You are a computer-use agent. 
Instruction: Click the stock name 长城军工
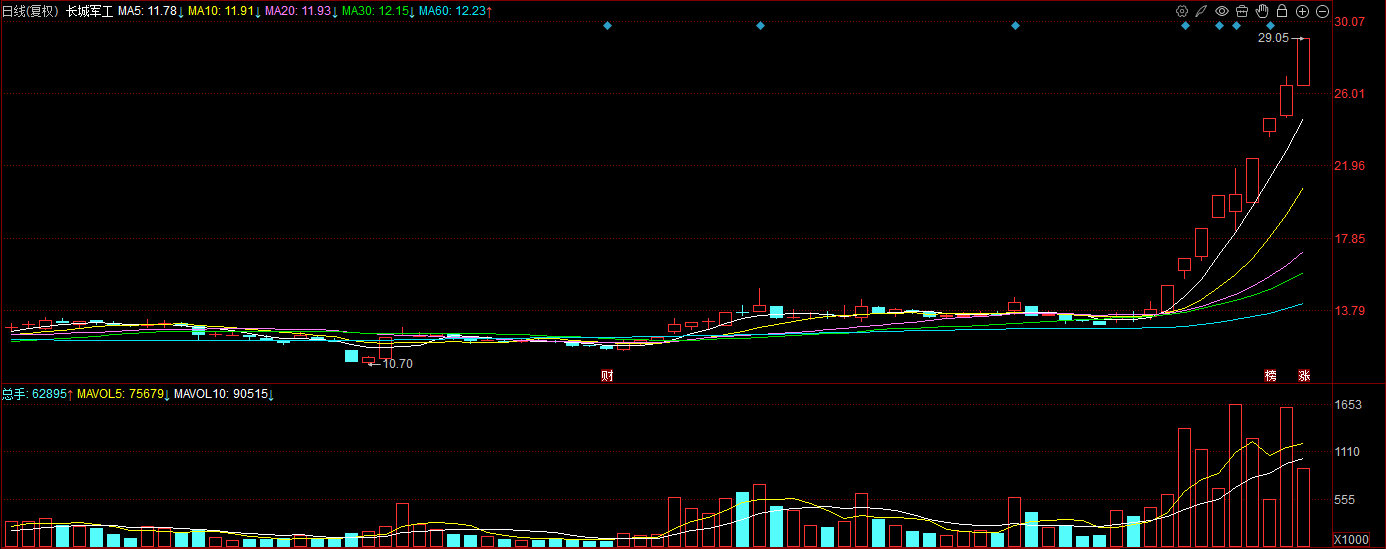coord(90,11)
